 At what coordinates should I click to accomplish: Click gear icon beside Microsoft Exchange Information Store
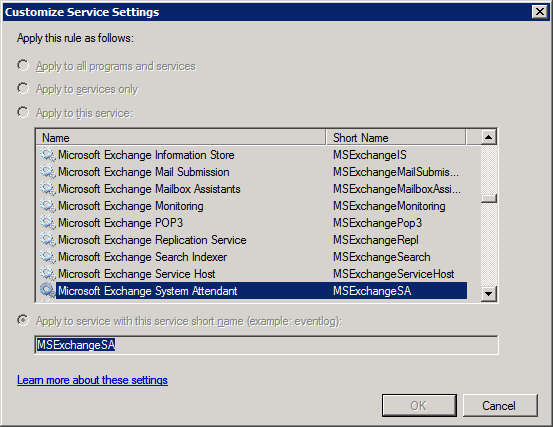48,155
